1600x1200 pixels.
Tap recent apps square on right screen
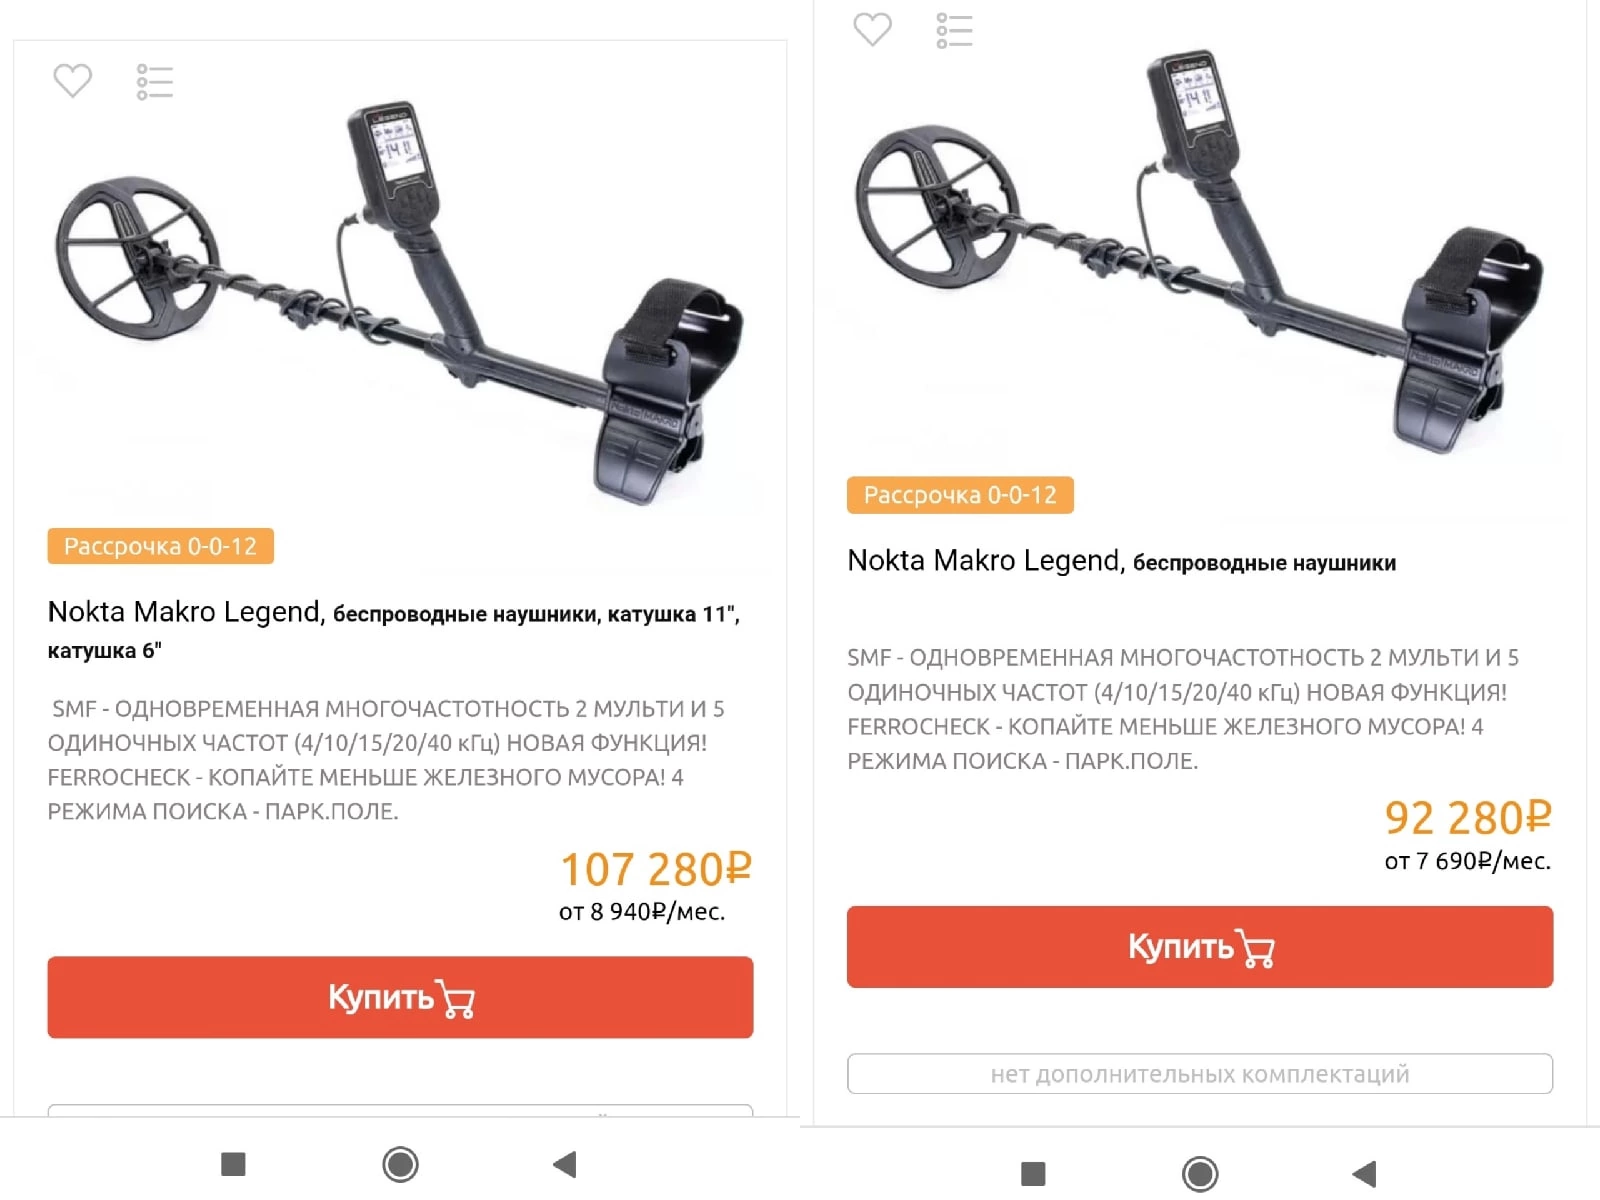[x=1033, y=1174]
